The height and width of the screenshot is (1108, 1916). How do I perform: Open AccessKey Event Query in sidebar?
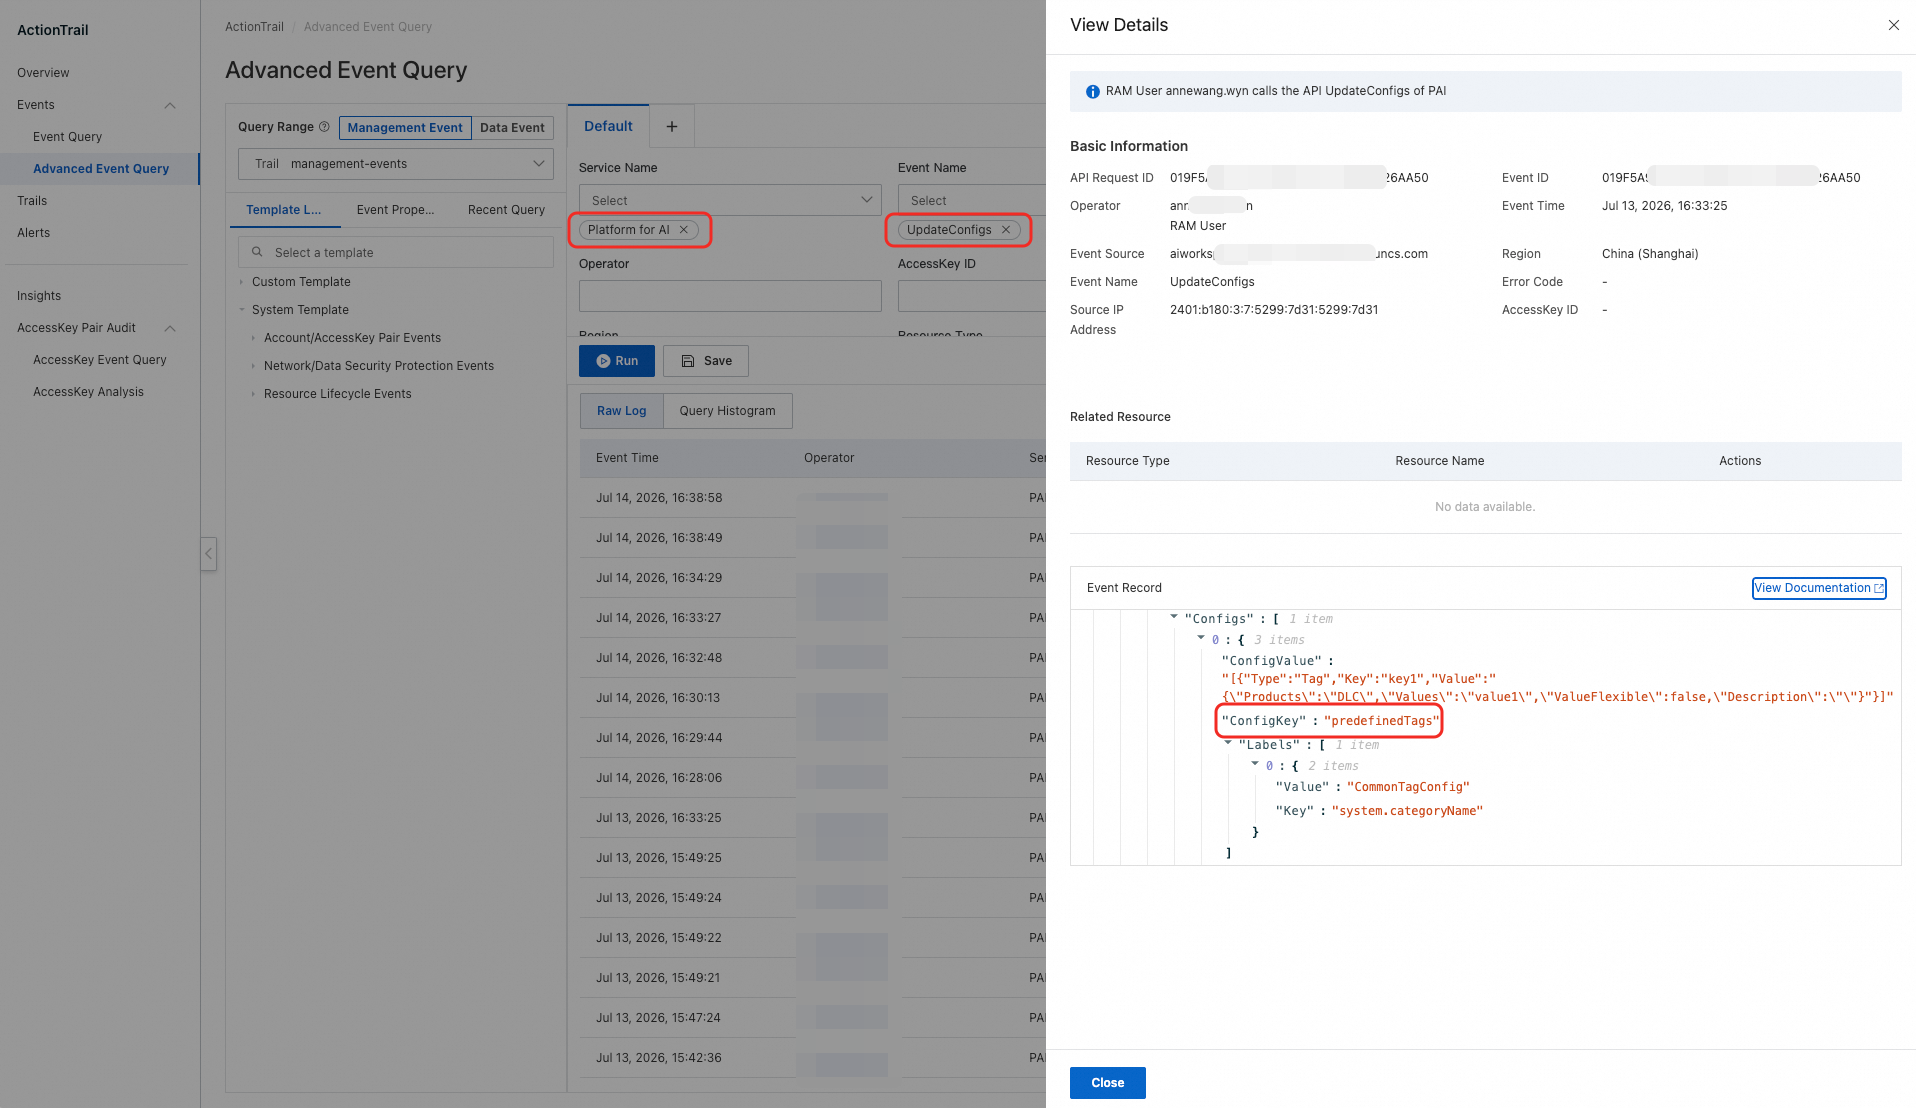tap(100, 360)
